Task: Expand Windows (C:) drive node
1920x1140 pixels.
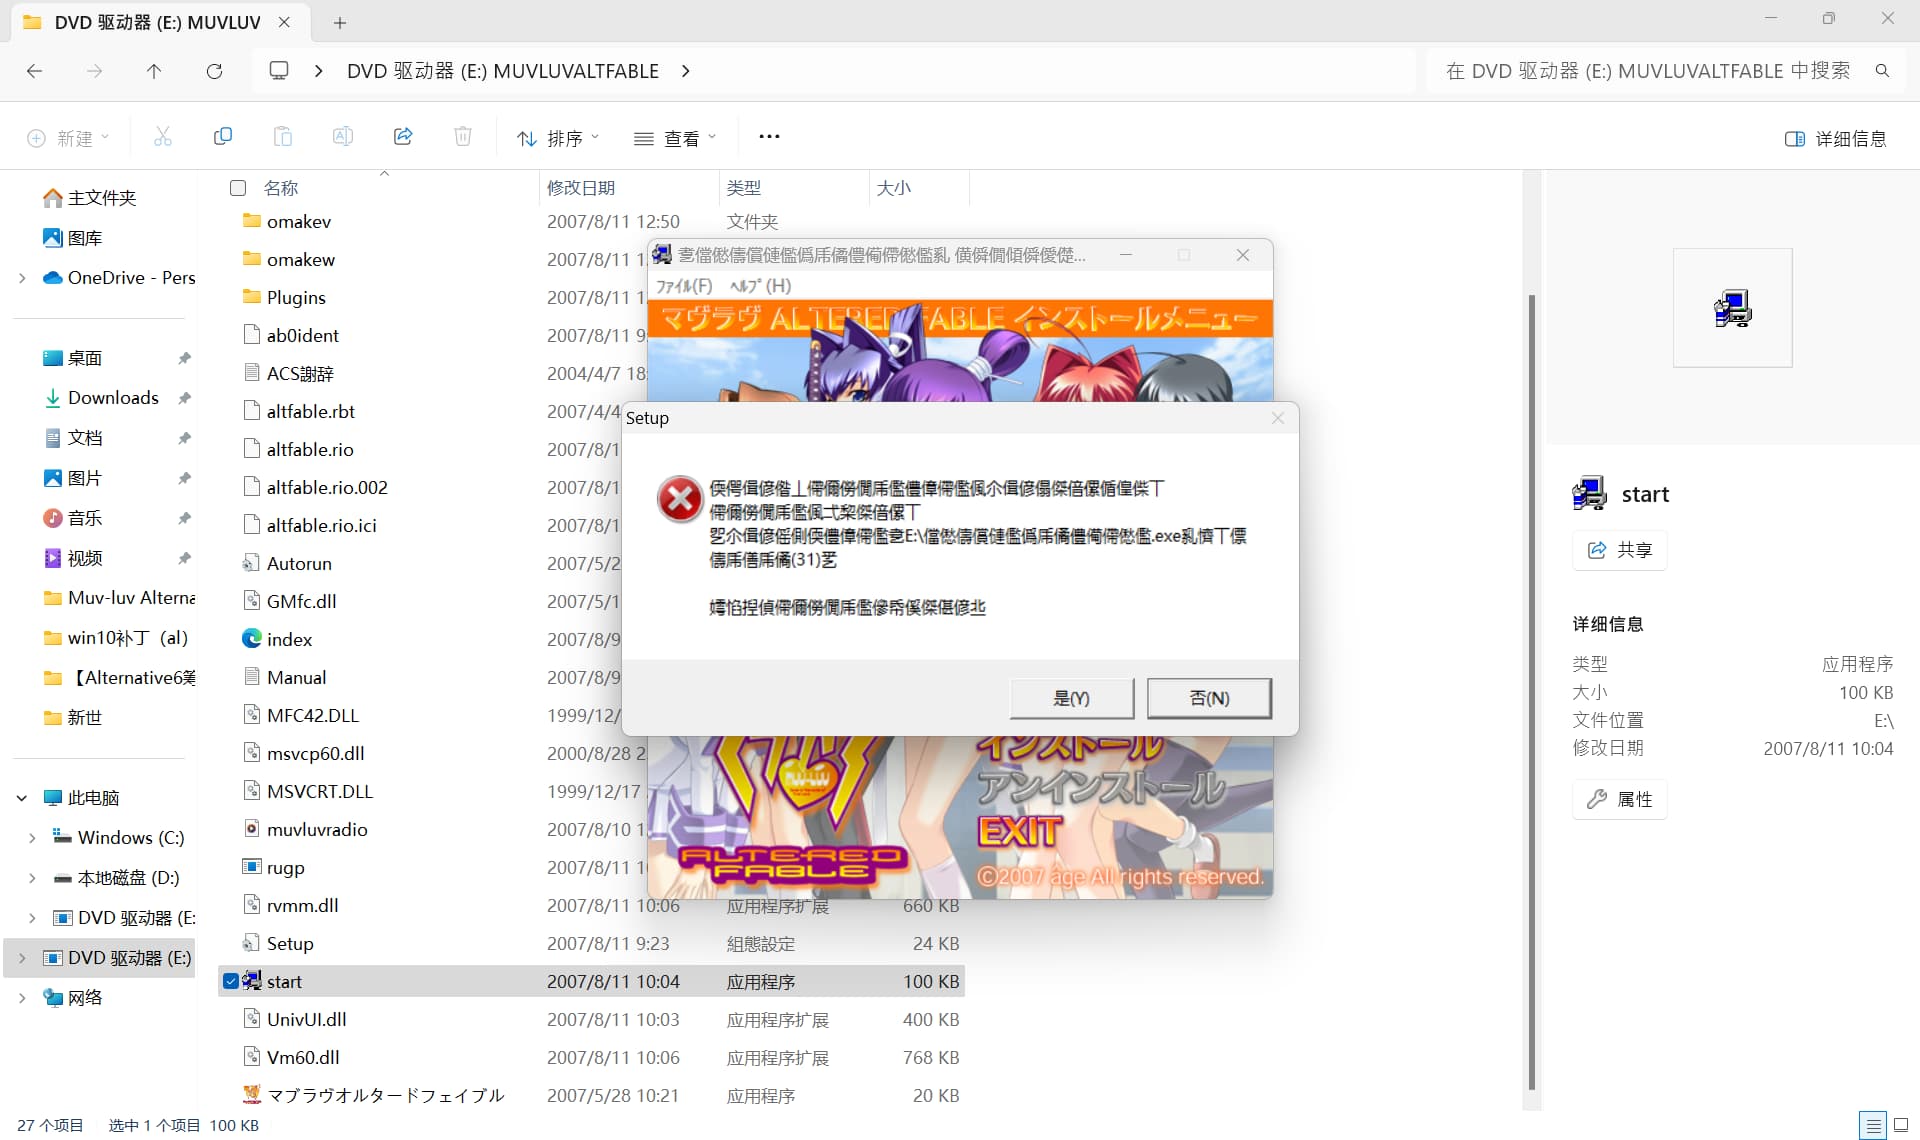Action: point(32,838)
